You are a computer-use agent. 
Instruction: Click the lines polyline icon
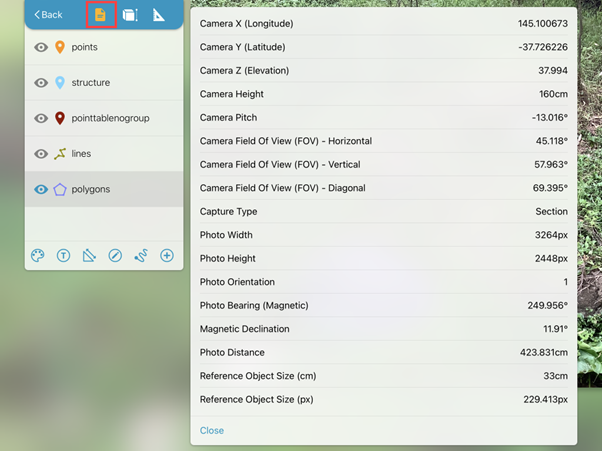pos(60,154)
